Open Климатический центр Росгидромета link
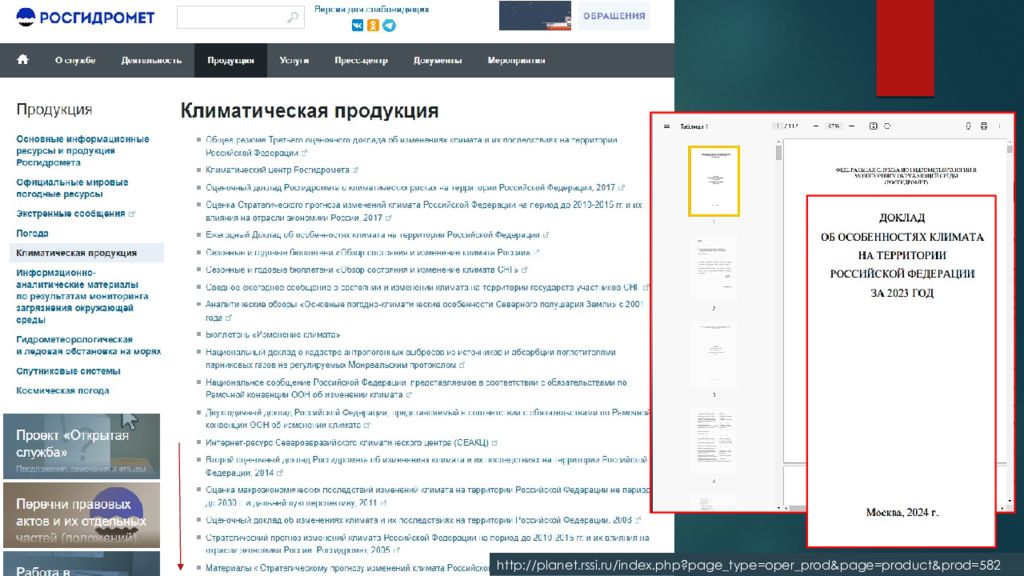1024x576 pixels. tap(278, 170)
